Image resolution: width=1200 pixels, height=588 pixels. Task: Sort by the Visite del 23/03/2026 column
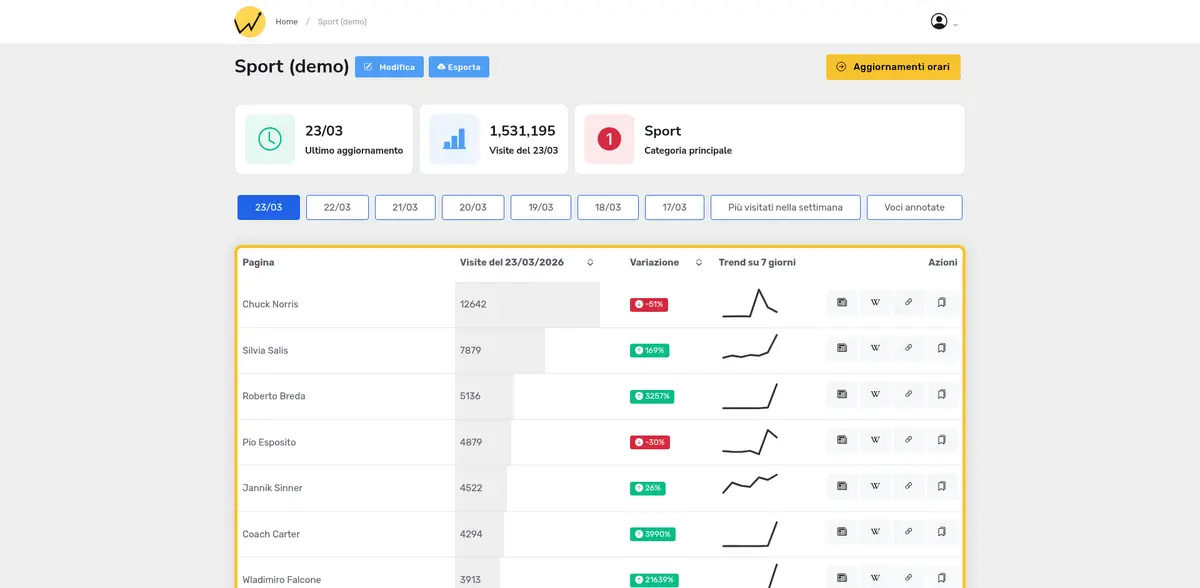pyautogui.click(x=590, y=263)
